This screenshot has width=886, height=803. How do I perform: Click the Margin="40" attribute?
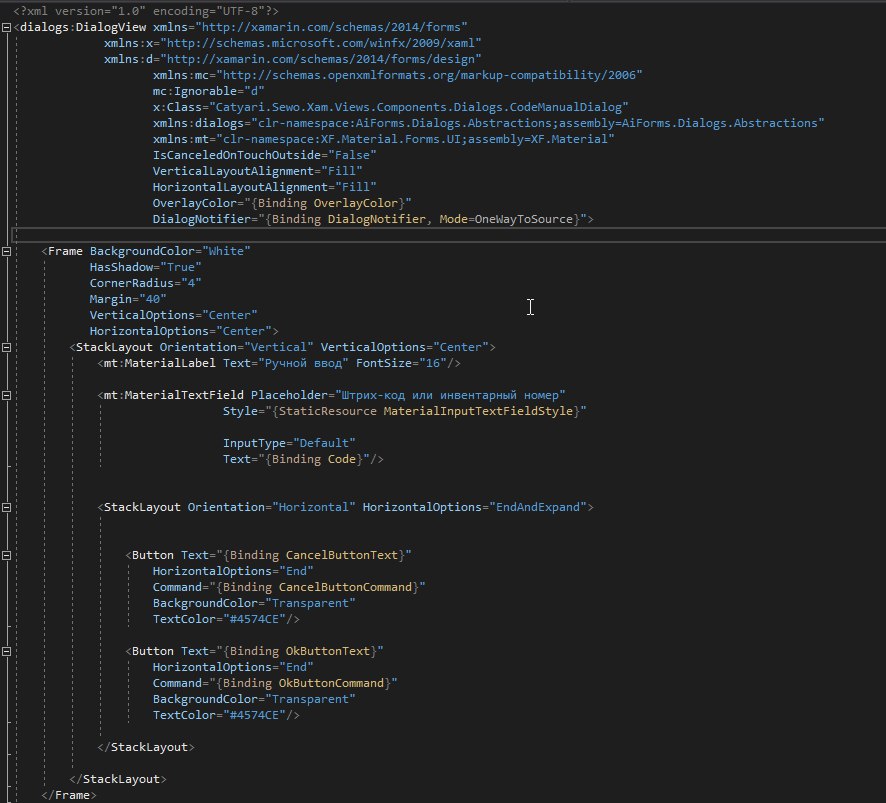pyautogui.click(x=128, y=299)
